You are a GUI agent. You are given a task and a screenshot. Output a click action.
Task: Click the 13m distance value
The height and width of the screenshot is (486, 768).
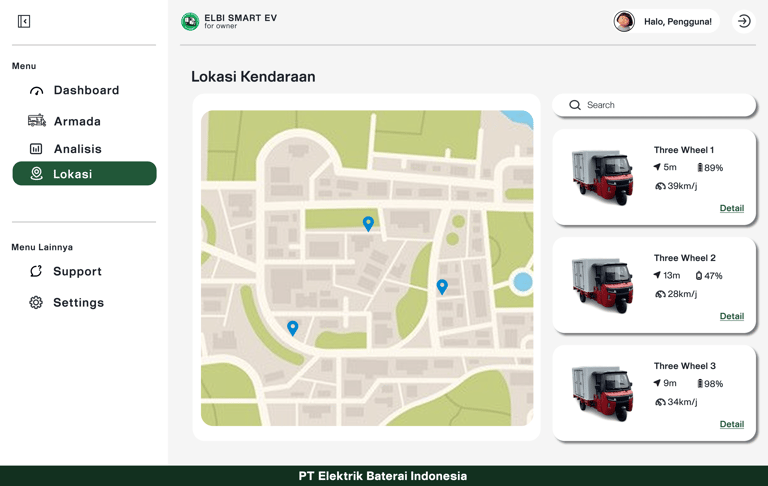[672, 275]
